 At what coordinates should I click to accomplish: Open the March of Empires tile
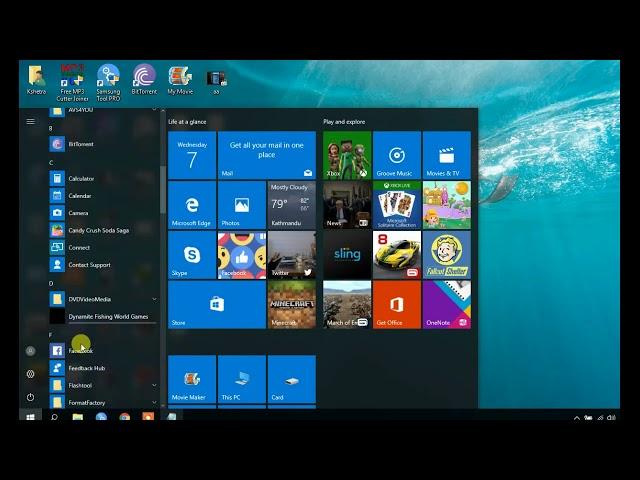[347, 304]
